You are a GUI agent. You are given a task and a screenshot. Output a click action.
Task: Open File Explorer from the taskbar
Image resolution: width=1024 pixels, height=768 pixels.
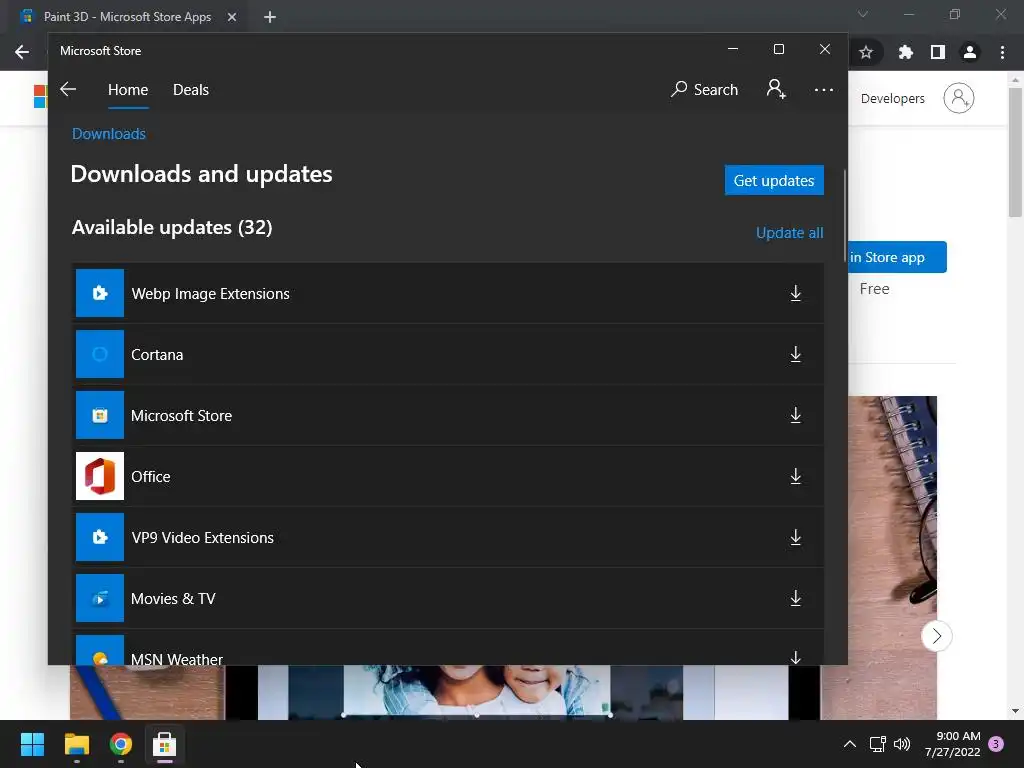coord(76,744)
